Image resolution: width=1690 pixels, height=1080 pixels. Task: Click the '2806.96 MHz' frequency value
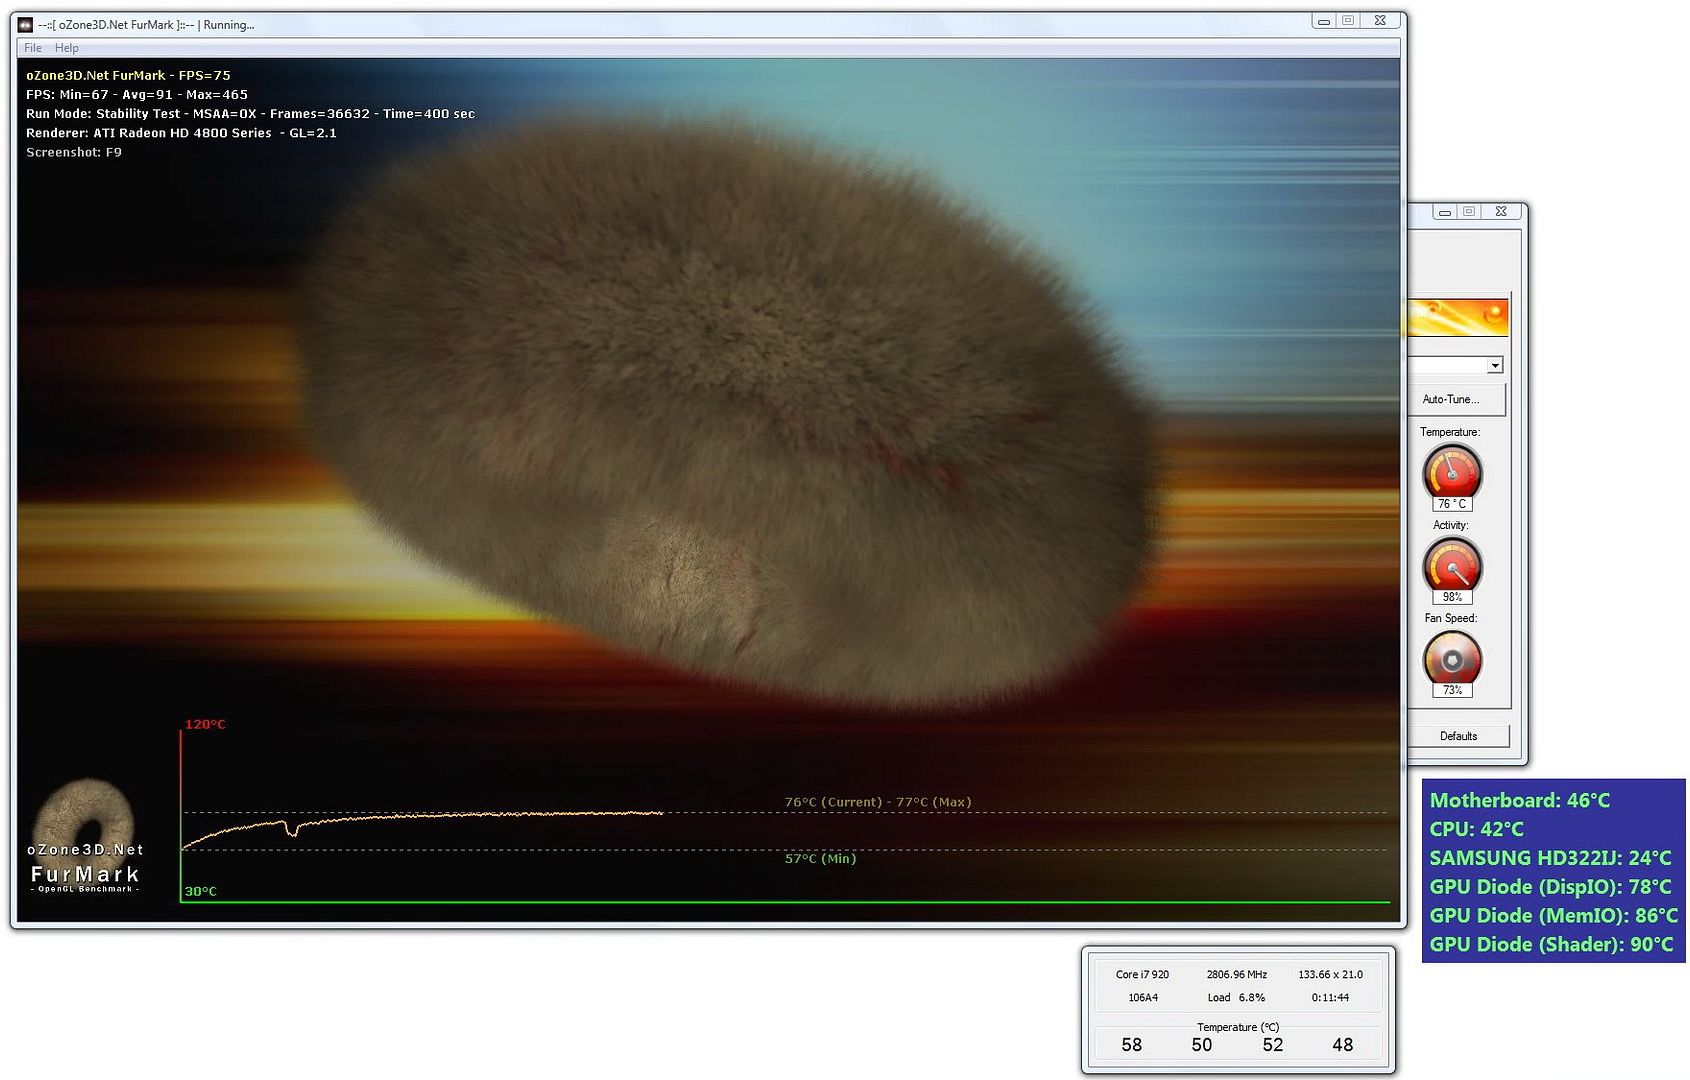[1236, 974]
